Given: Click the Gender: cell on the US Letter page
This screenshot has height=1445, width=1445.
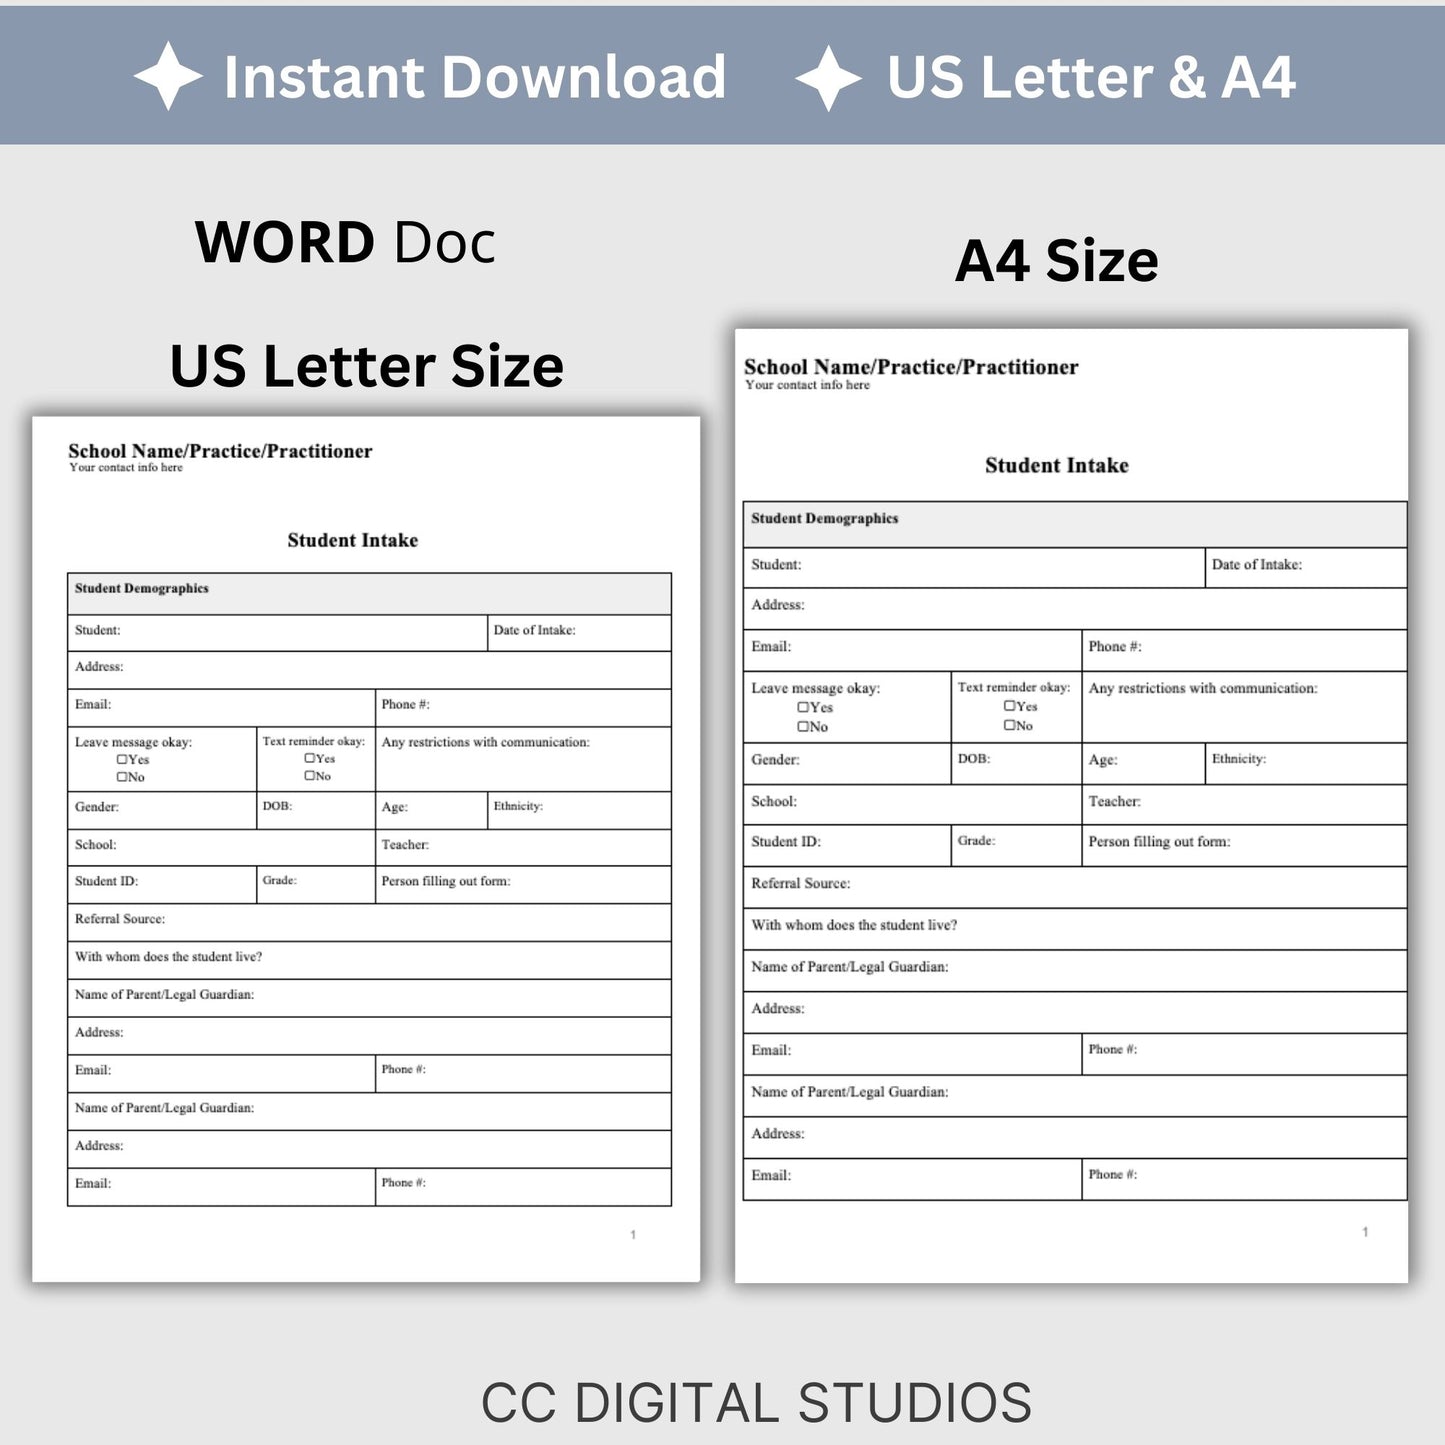Looking at the screenshot, I should pyautogui.click(x=162, y=810).
